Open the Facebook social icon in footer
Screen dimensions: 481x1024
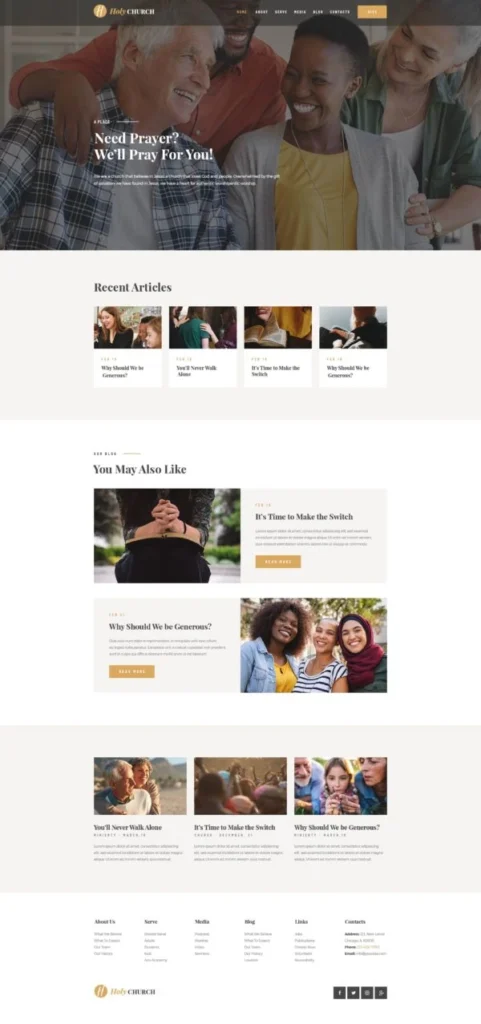tap(339, 993)
